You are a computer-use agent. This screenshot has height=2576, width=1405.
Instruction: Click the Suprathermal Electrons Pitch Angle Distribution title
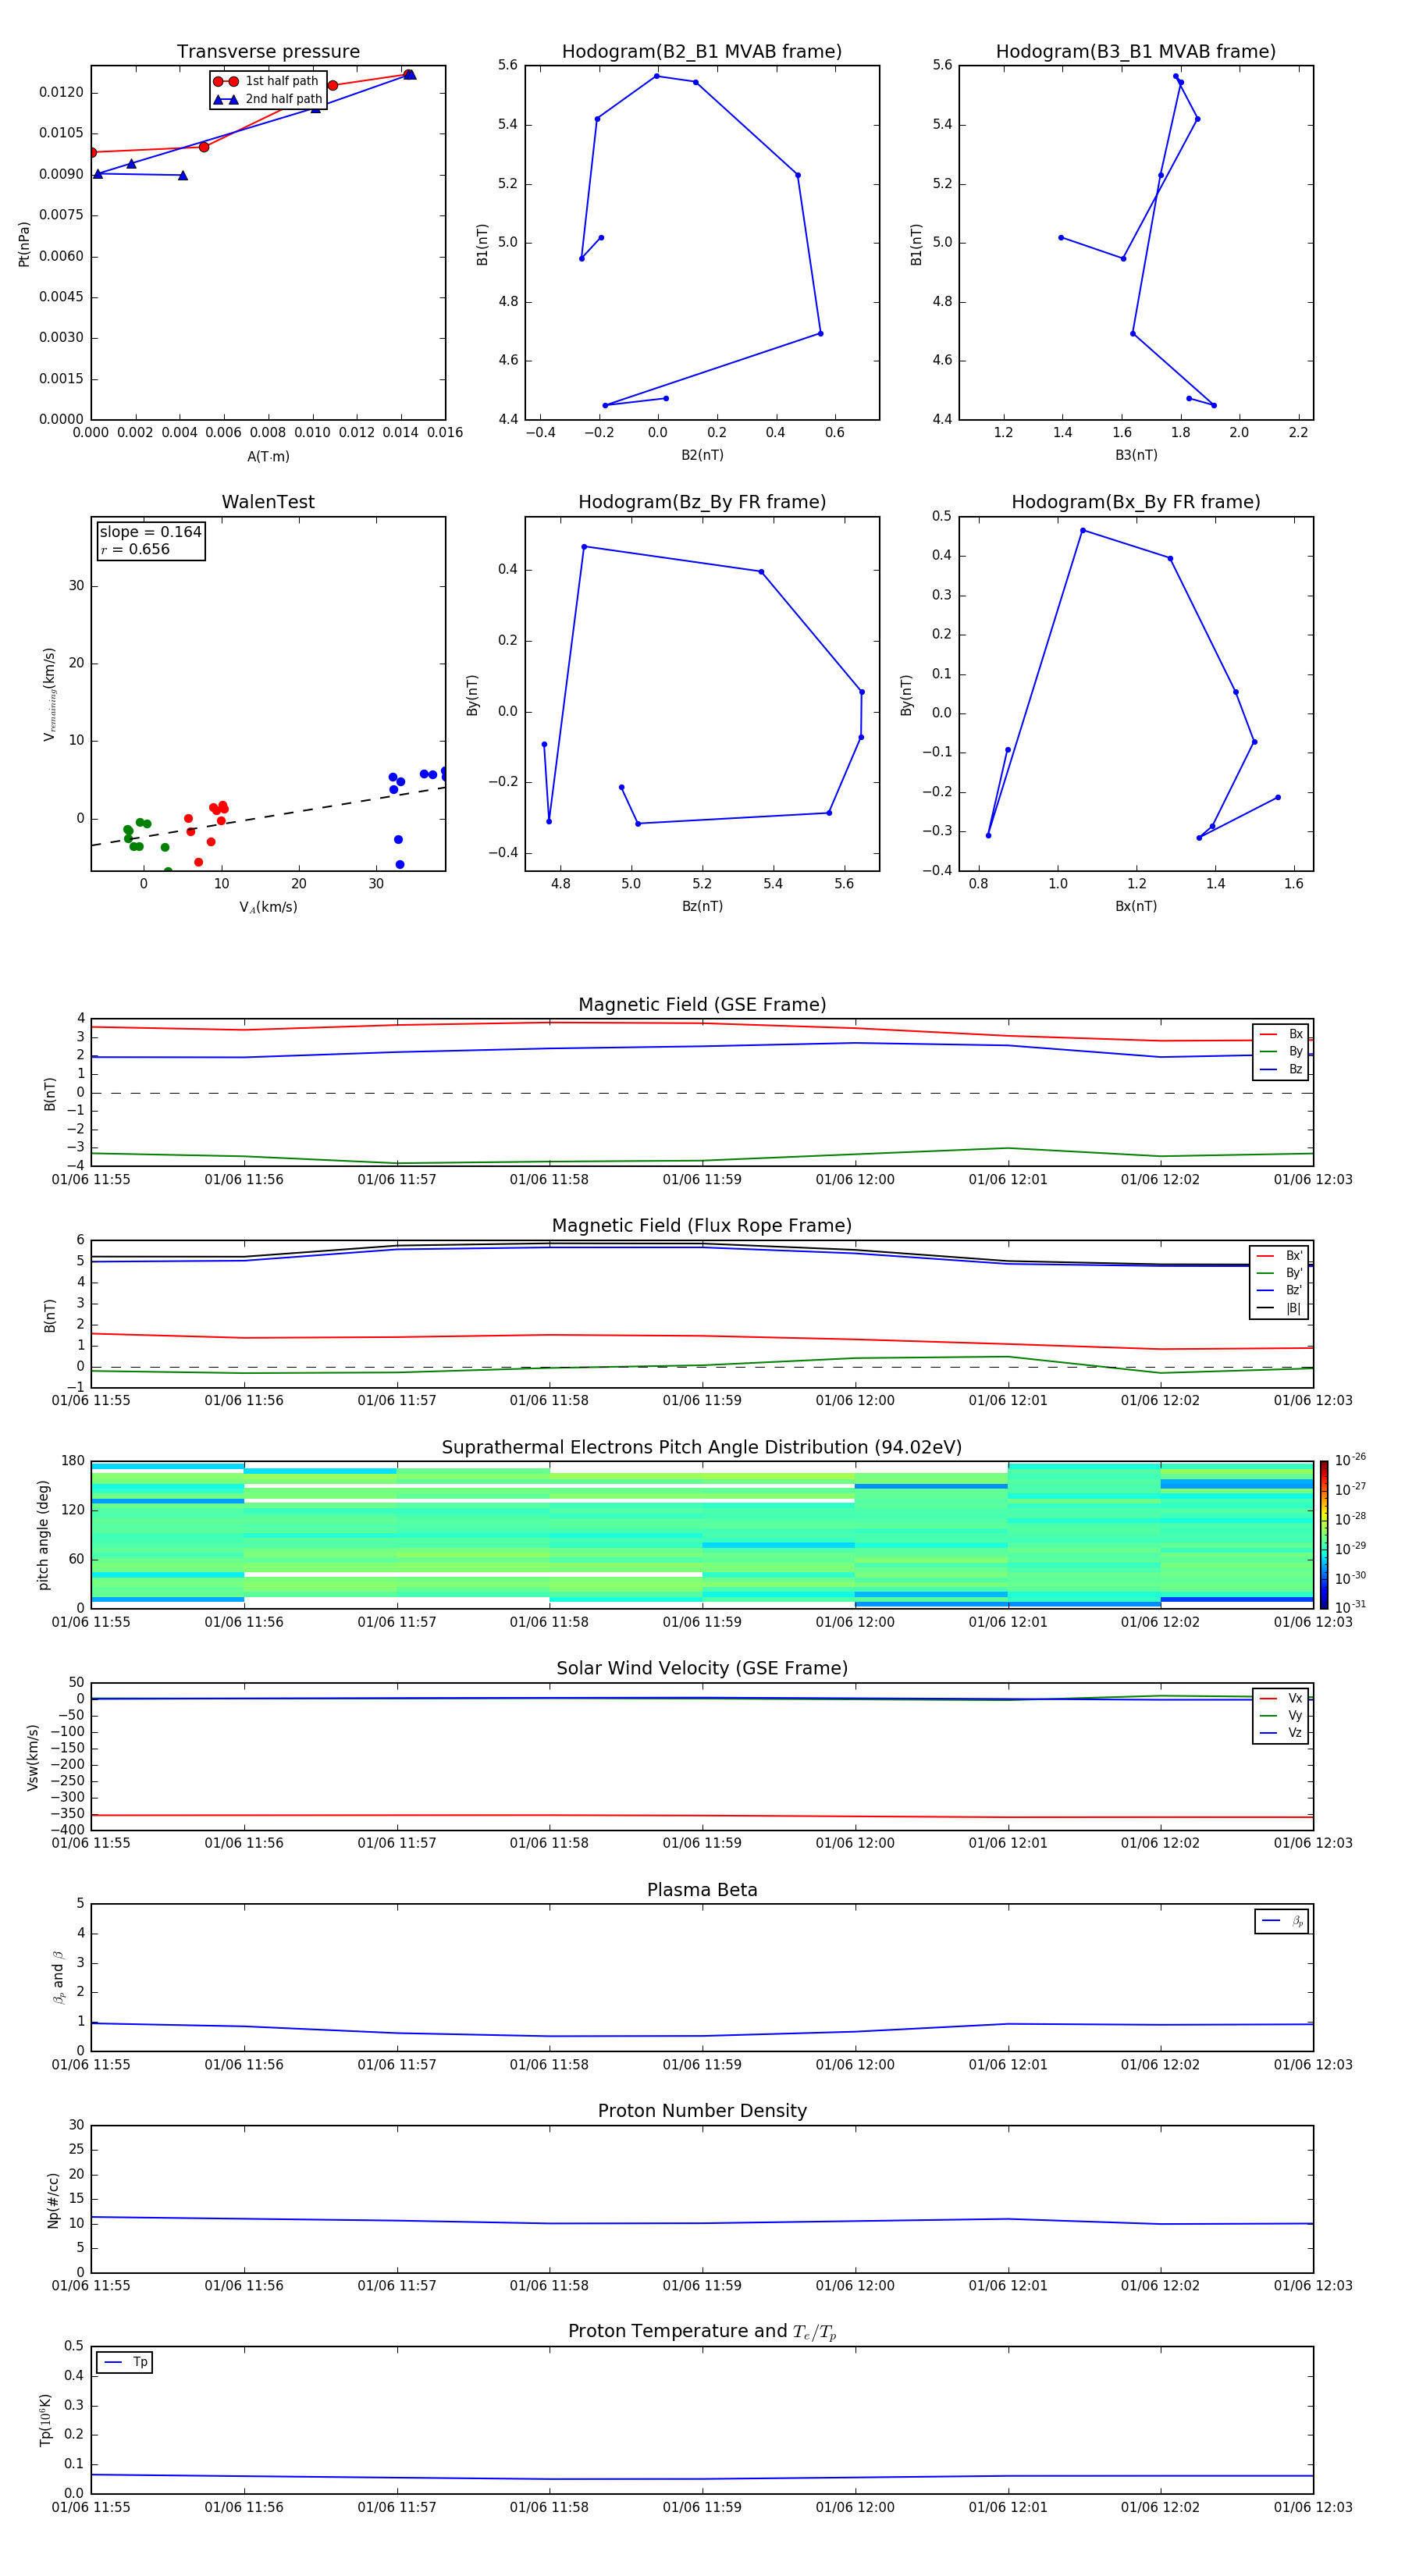702,1448
